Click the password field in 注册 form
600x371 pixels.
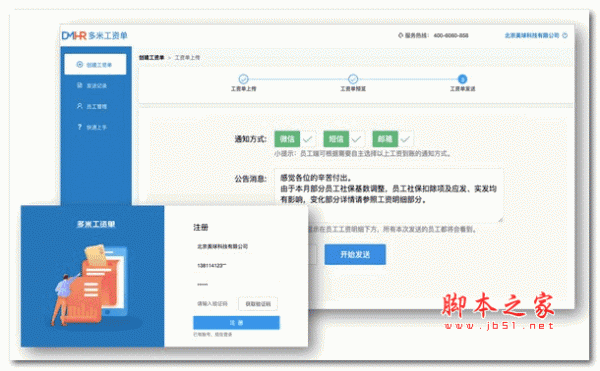(x=237, y=285)
